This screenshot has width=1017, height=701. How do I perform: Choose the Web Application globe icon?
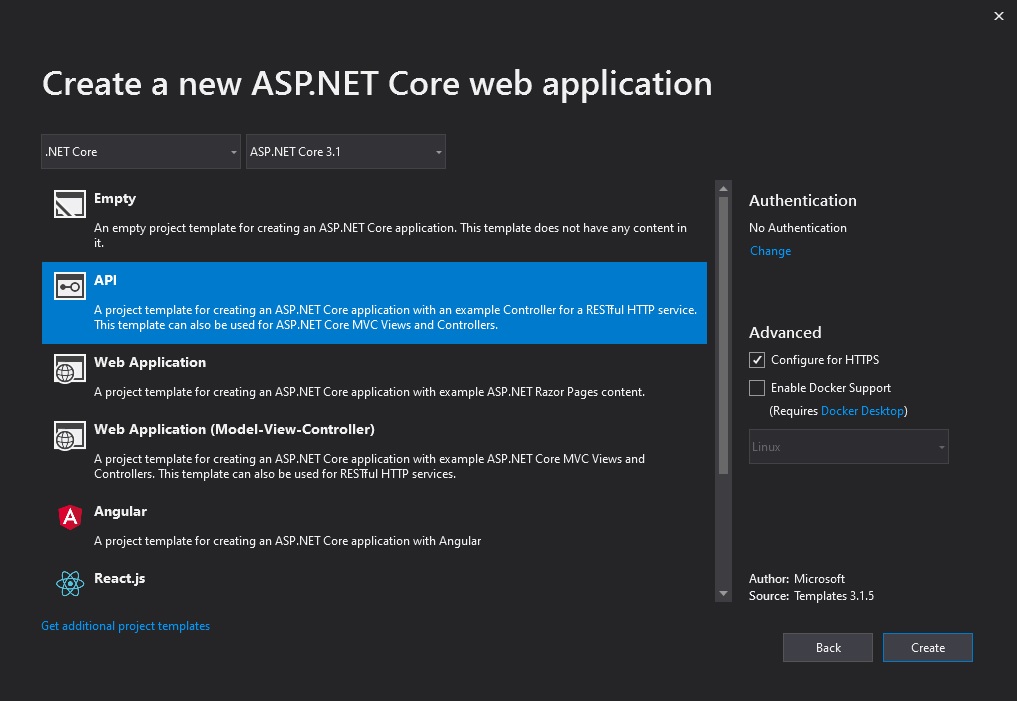tap(70, 368)
